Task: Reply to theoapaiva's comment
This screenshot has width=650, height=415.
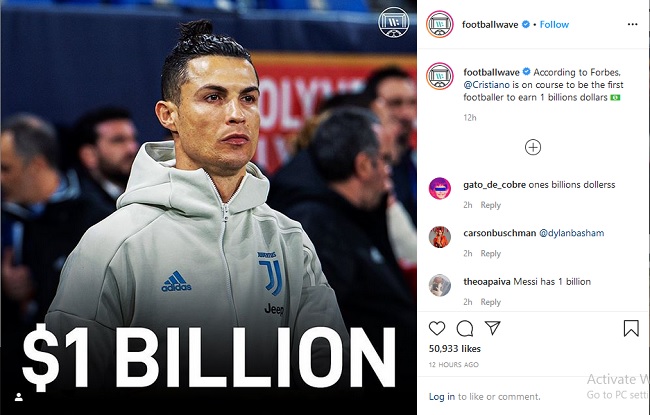Action: 490,302
